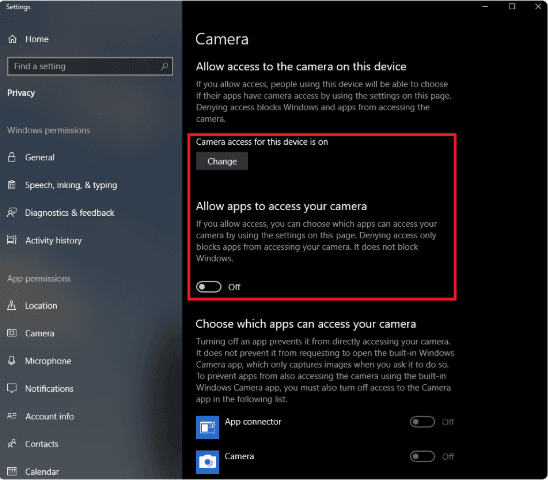This screenshot has width=548, height=480.
Task: Click the Change button
Action: tap(222, 161)
